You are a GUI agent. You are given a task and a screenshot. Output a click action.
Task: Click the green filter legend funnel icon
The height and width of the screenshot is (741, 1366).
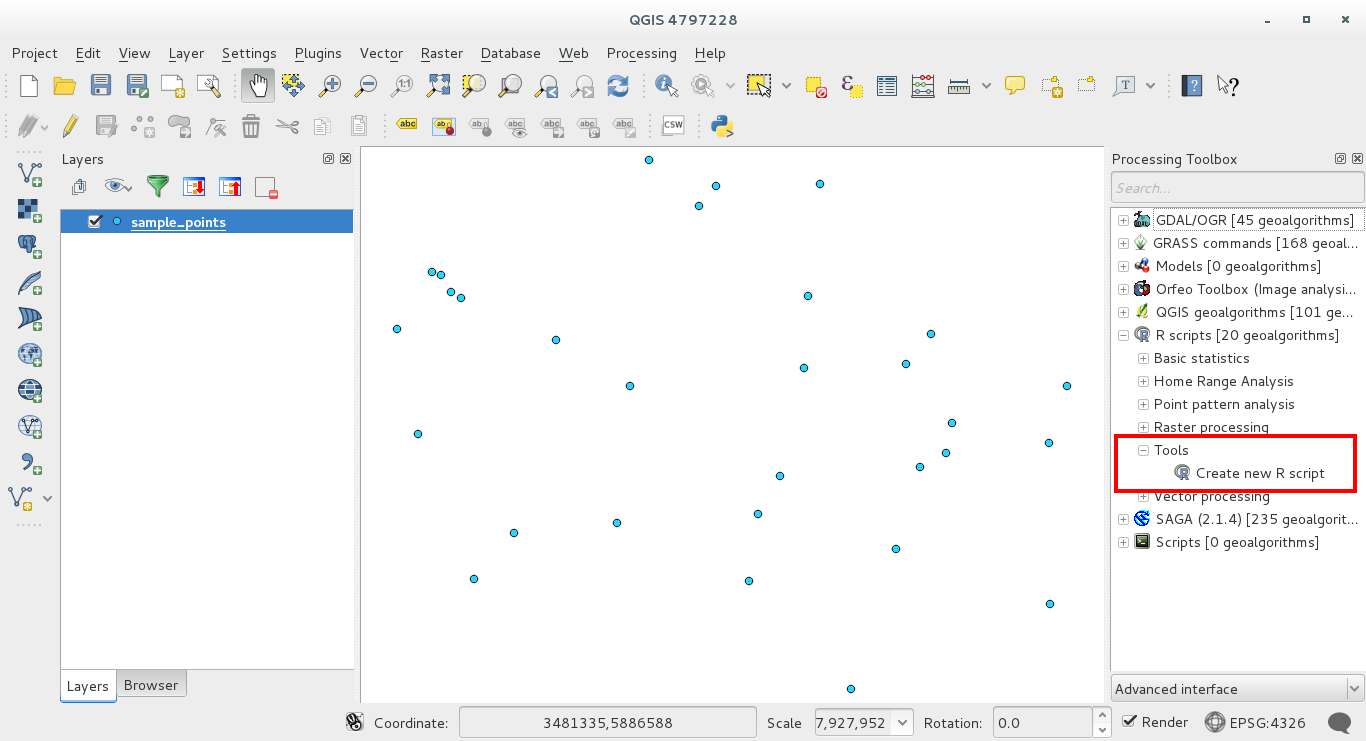pyautogui.click(x=158, y=186)
